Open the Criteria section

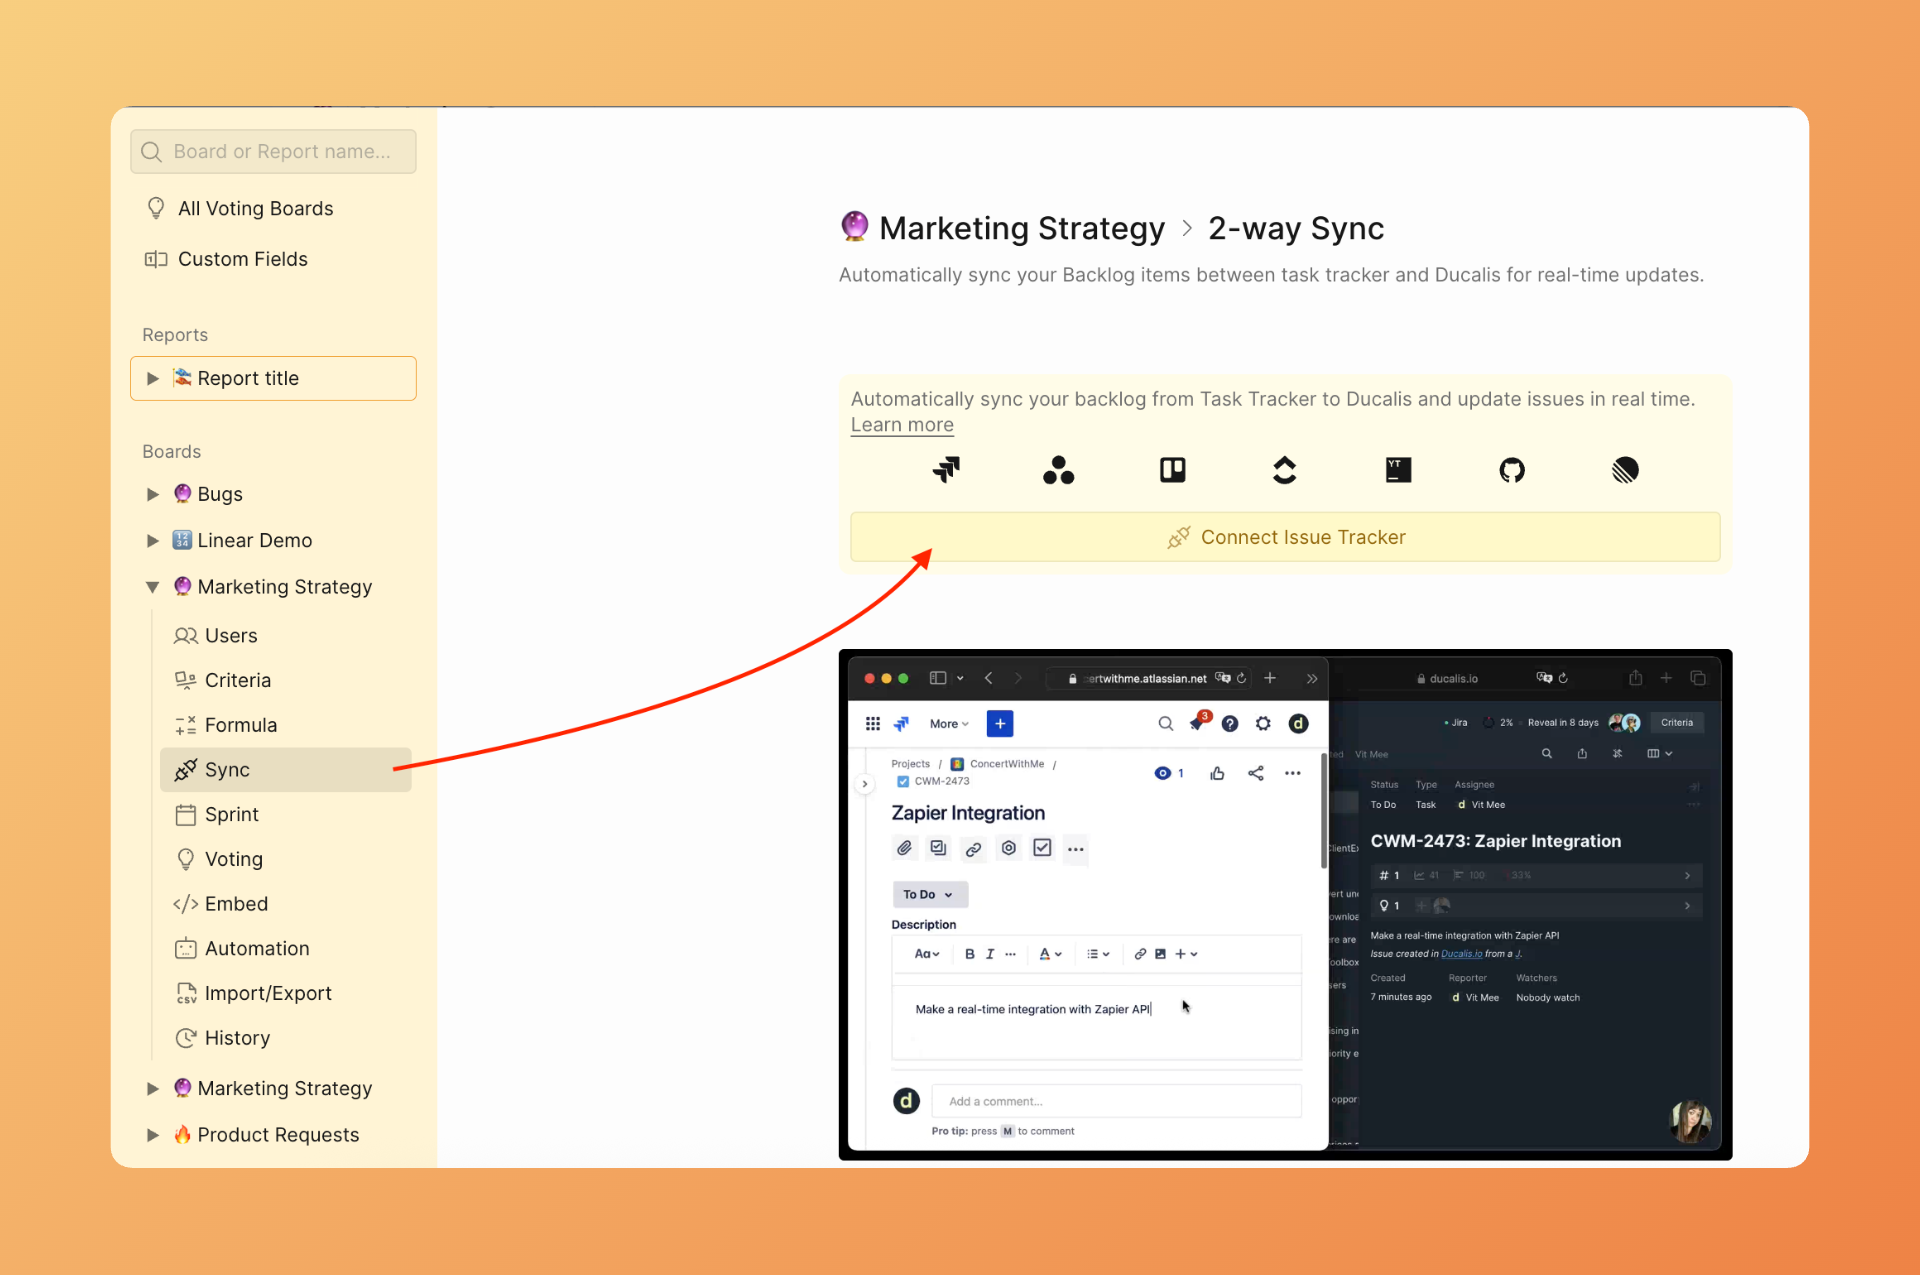click(237, 680)
